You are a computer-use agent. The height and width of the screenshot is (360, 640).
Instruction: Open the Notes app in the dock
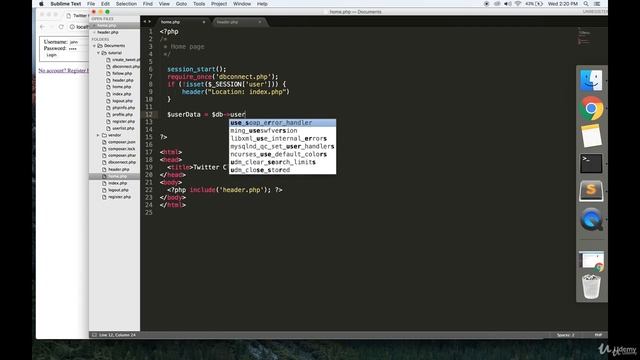591,136
